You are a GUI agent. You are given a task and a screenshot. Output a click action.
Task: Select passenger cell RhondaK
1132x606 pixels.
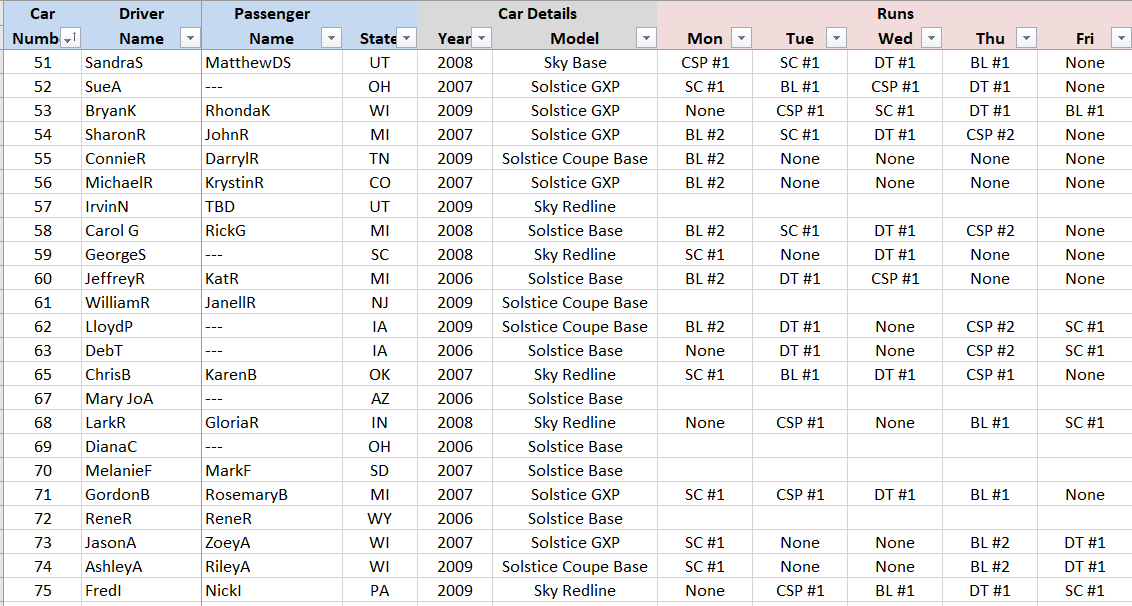(272, 111)
